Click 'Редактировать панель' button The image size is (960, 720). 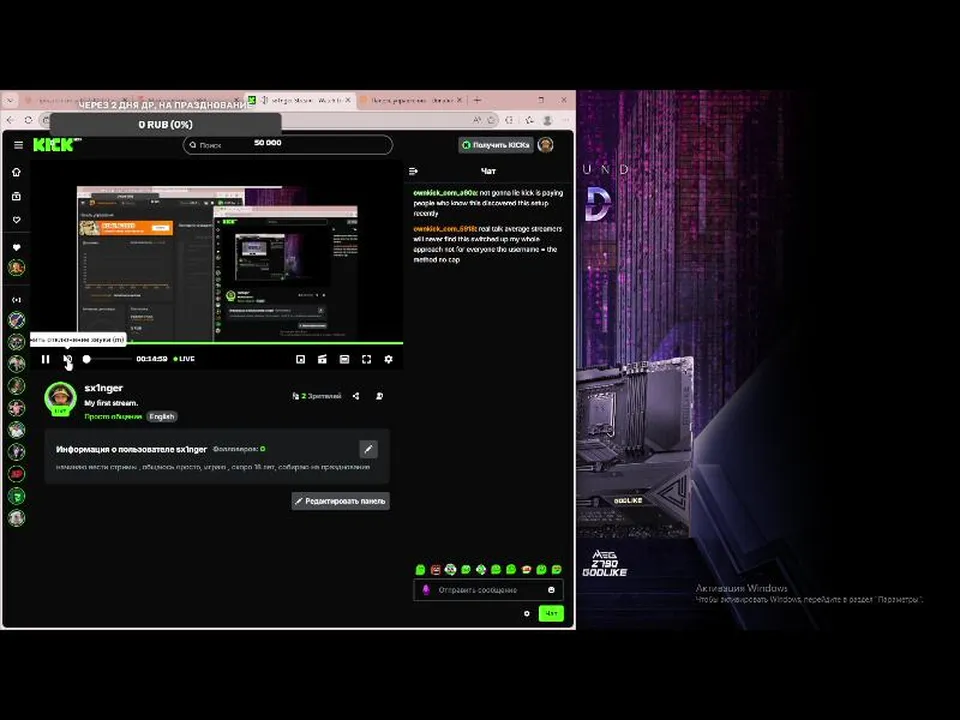click(x=340, y=501)
